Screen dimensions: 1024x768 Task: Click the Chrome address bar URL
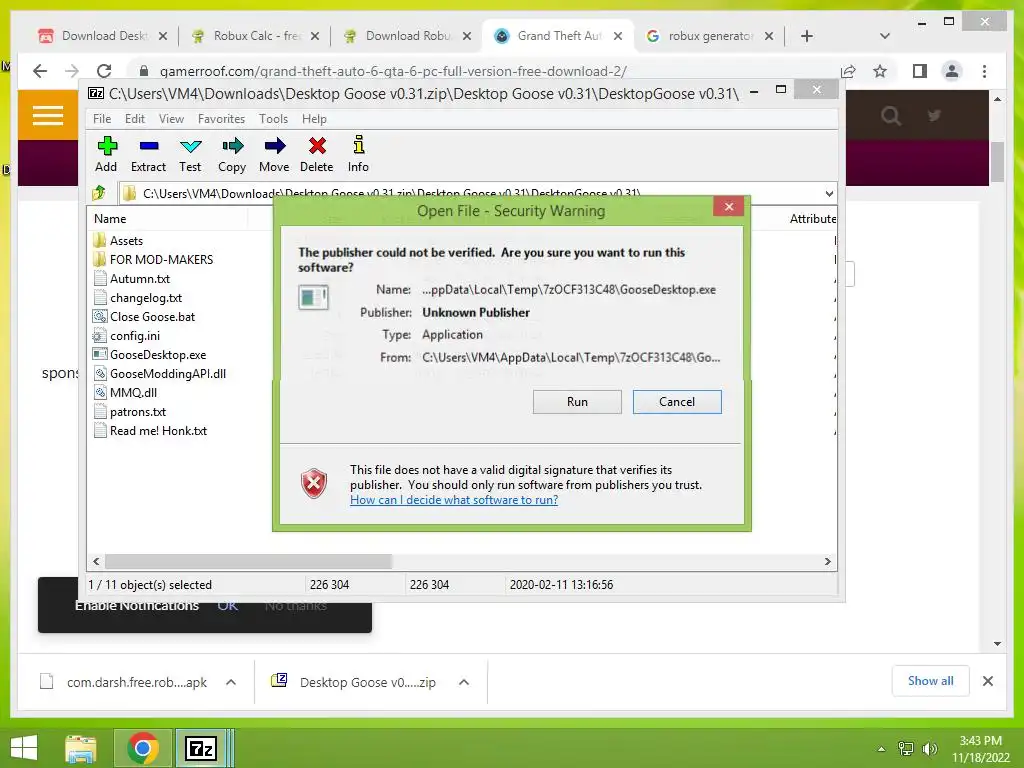393,71
